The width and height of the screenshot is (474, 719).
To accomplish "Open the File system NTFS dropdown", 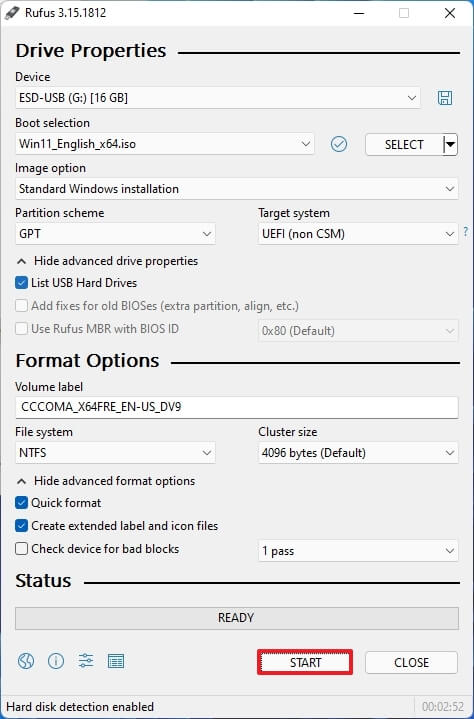I will [115, 453].
